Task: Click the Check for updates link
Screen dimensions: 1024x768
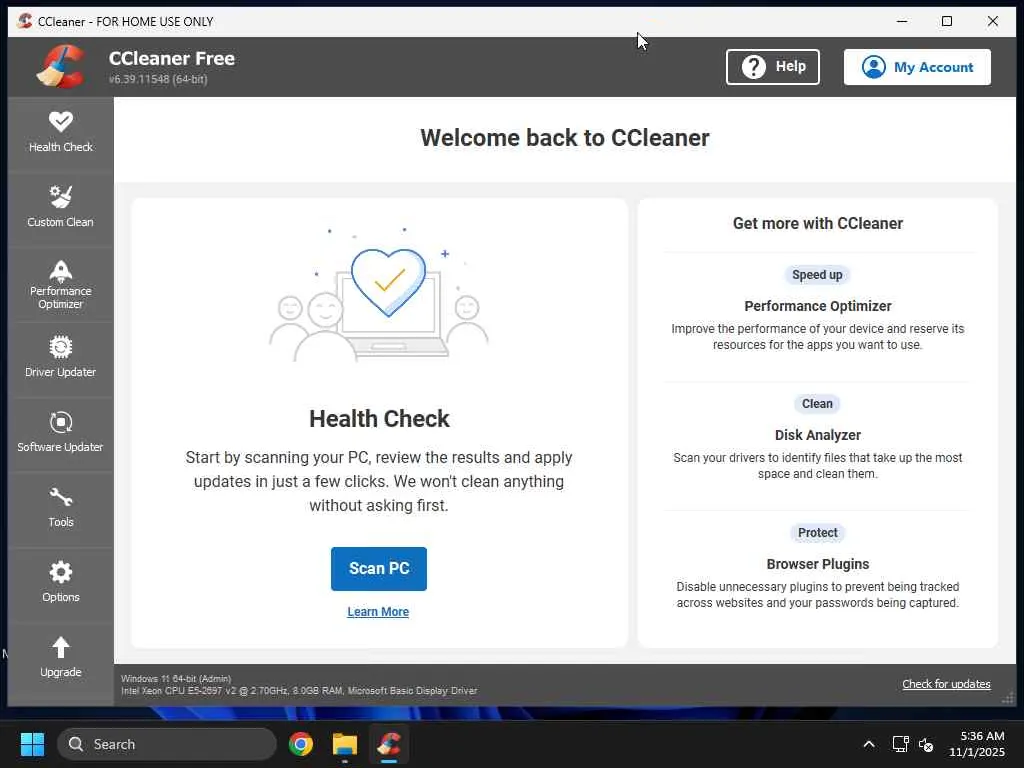Action: pyautogui.click(x=946, y=684)
